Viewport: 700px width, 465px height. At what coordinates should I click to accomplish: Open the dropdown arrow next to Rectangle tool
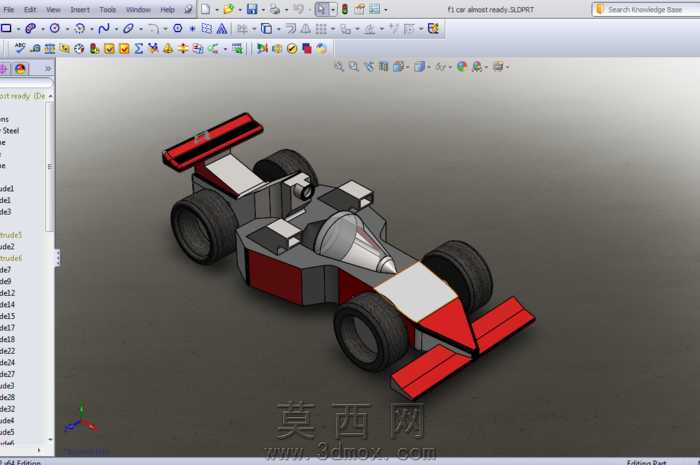tap(18, 29)
